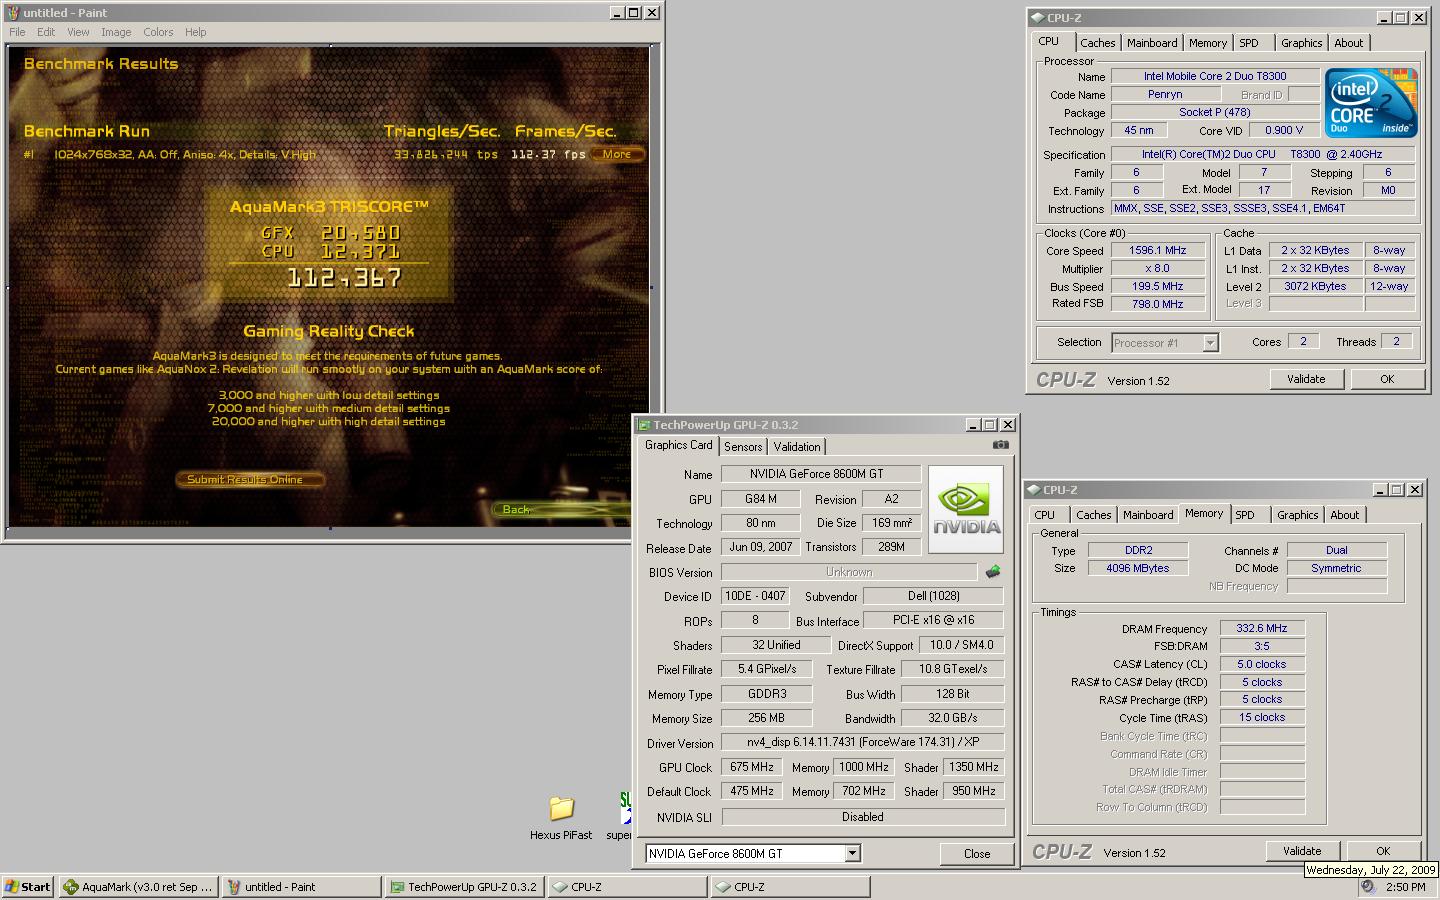Click Submit Results Online
1440x900 pixels.
[x=252, y=479]
